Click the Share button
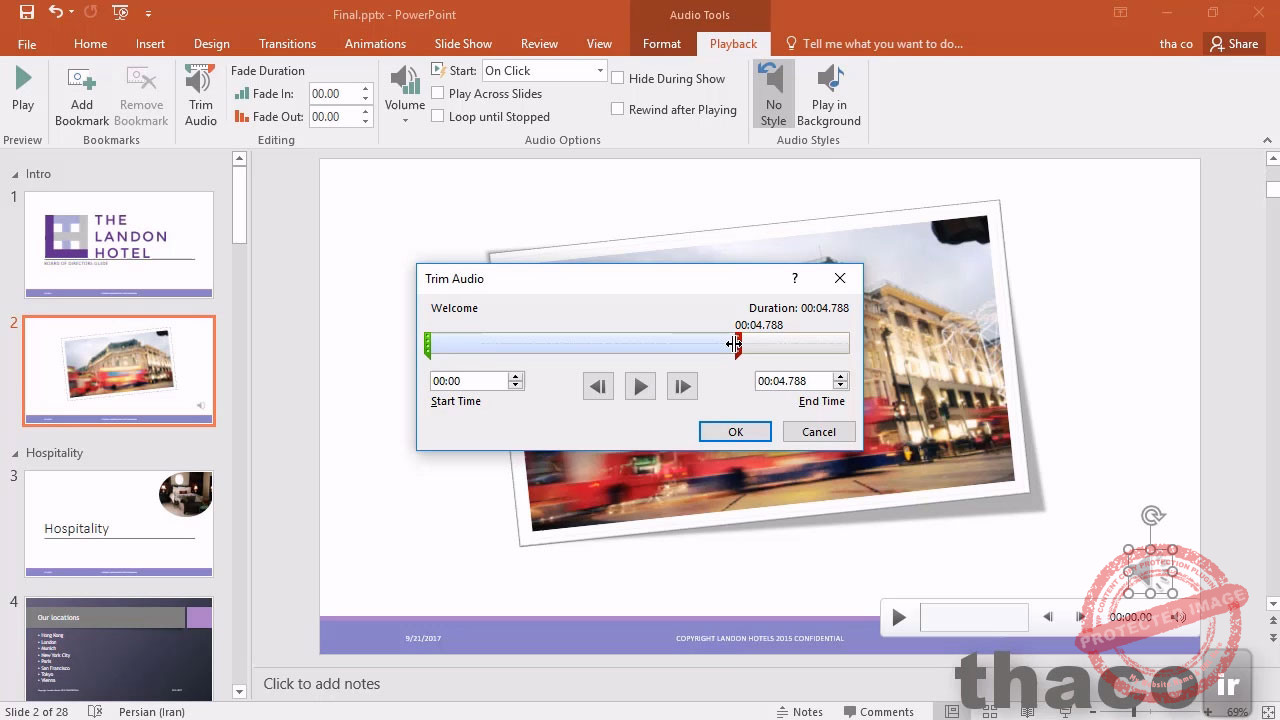 tap(1233, 43)
